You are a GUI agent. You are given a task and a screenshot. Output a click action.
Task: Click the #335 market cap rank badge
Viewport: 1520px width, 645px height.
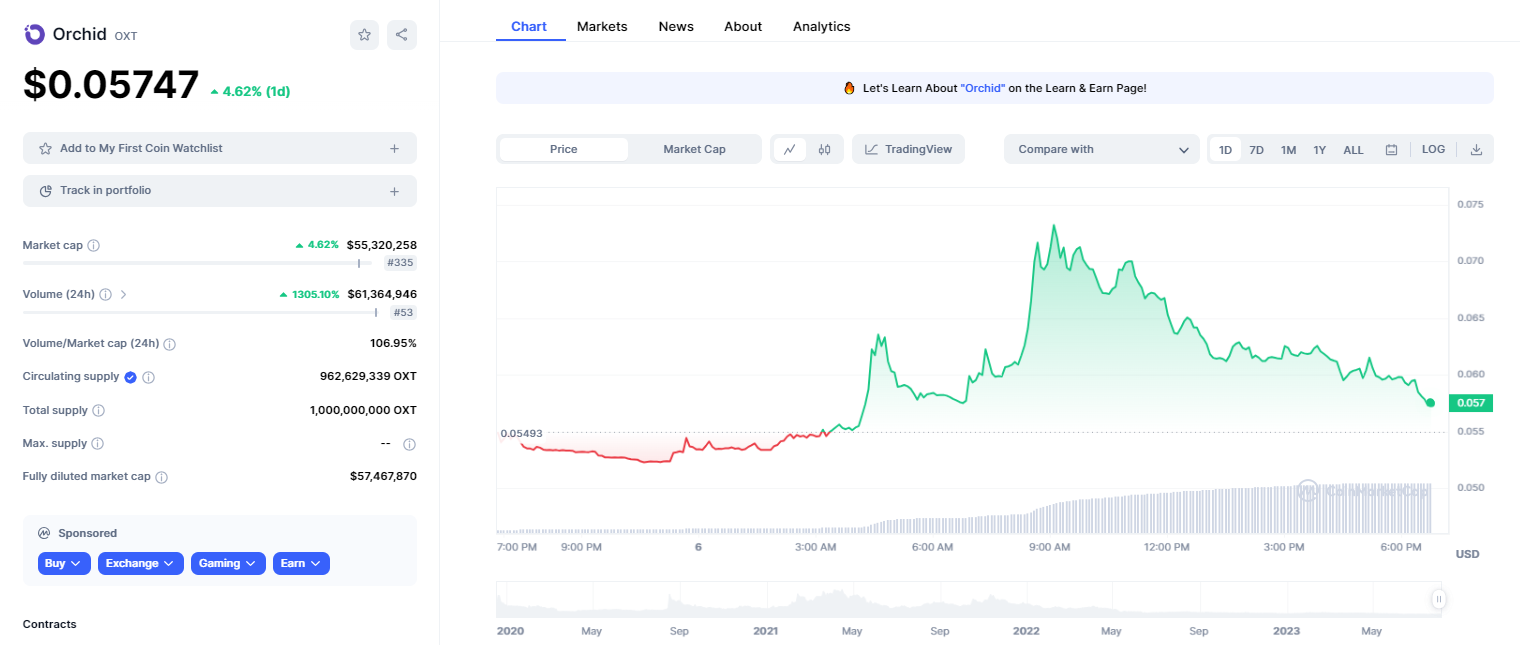point(401,263)
